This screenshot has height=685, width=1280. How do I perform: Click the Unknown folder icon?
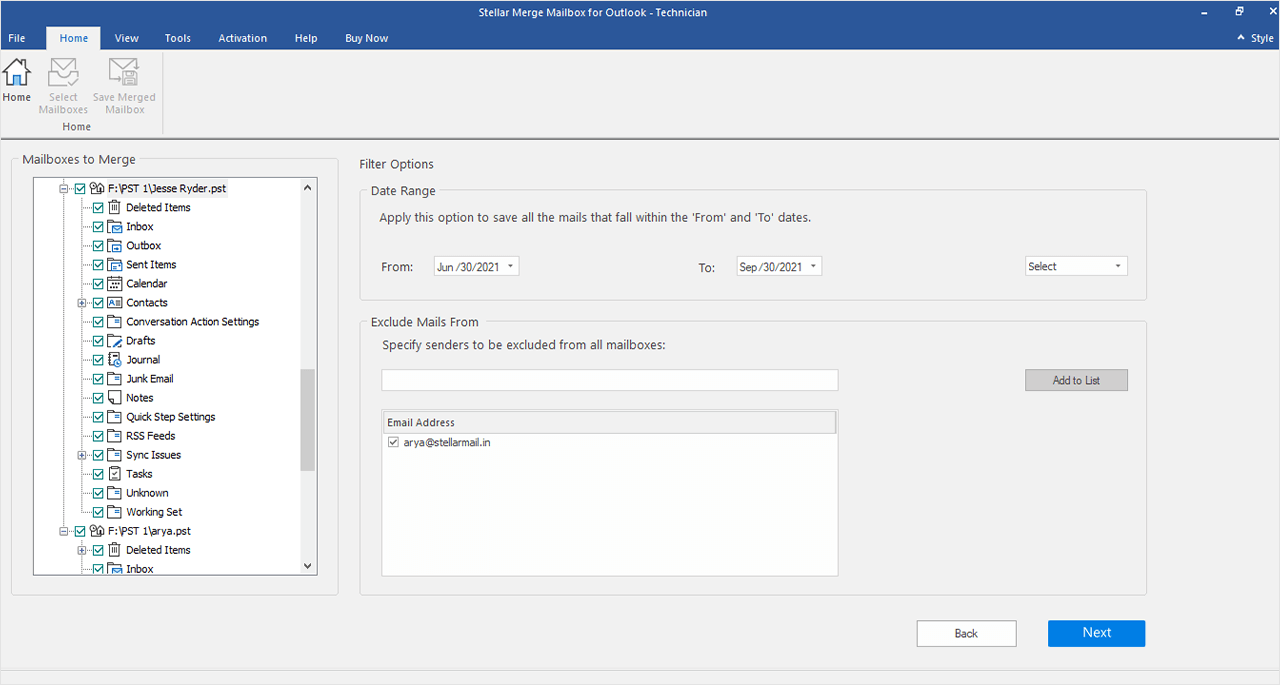click(x=115, y=492)
